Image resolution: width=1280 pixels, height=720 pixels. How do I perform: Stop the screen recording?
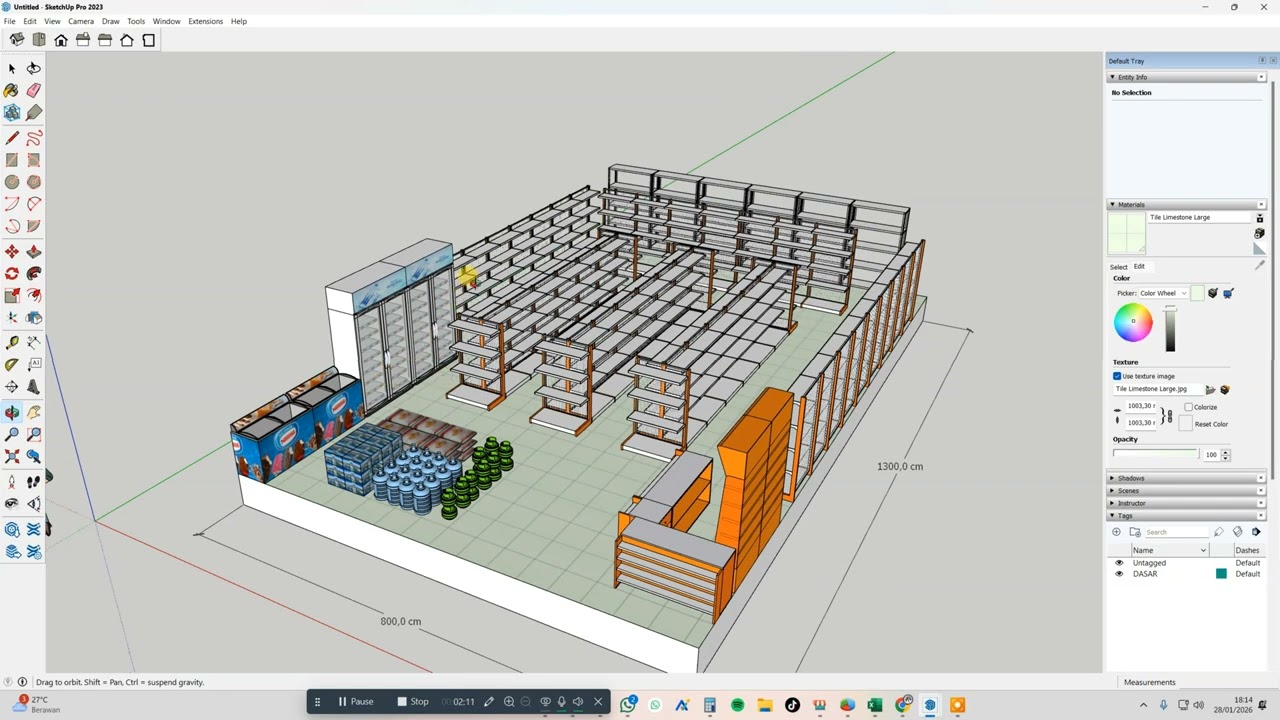click(413, 702)
